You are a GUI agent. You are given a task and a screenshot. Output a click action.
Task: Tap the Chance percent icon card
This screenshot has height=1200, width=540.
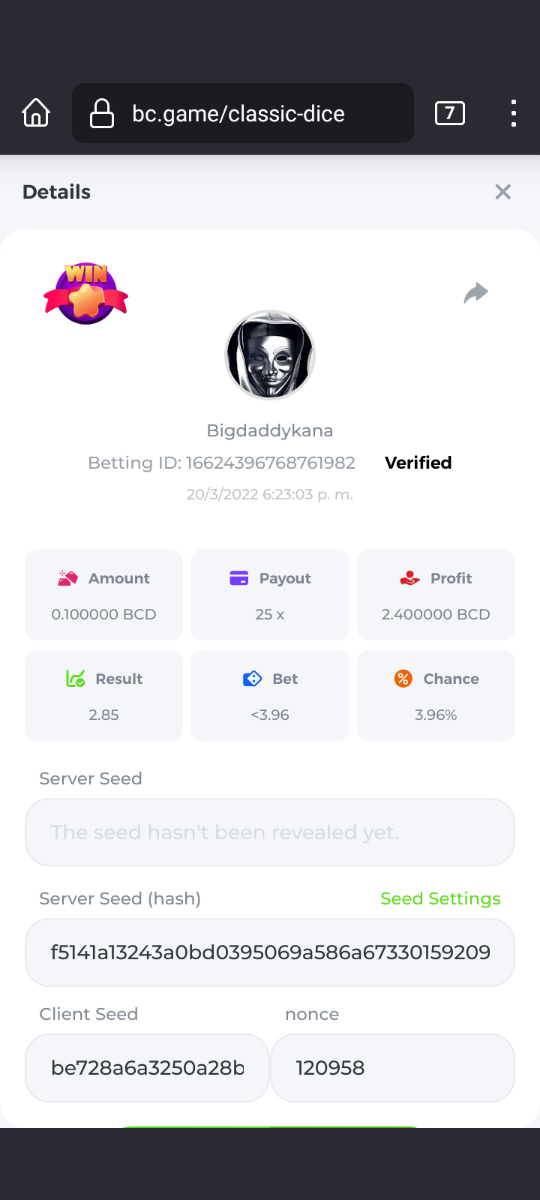click(x=436, y=695)
